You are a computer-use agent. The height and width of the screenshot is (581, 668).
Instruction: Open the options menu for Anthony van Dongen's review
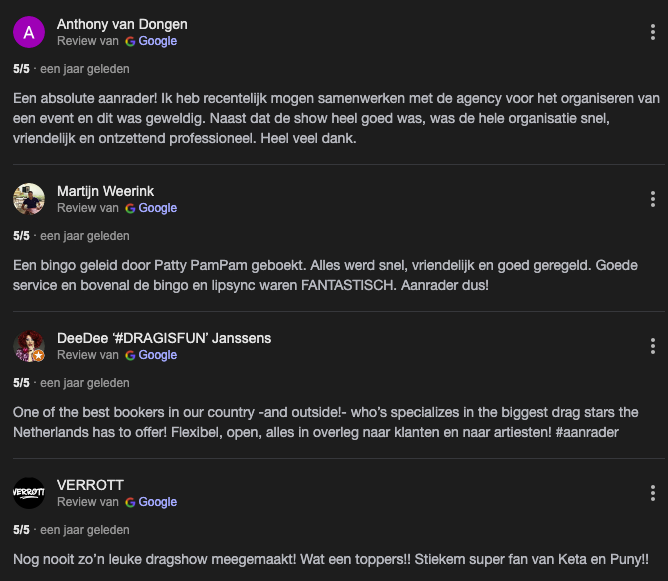coord(652,32)
